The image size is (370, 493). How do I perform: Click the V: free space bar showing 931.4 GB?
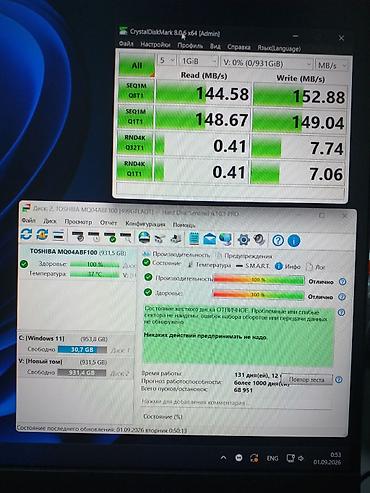point(82,372)
